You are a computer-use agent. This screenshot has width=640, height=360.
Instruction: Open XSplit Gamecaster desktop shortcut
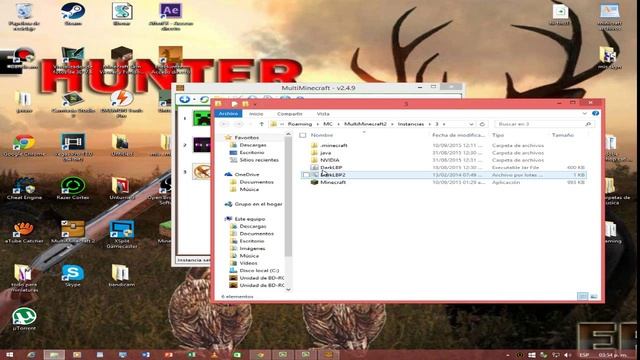click(122, 235)
